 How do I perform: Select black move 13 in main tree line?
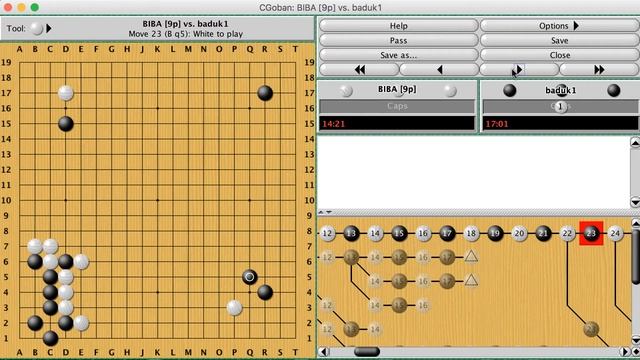pyautogui.click(x=351, y=233)
